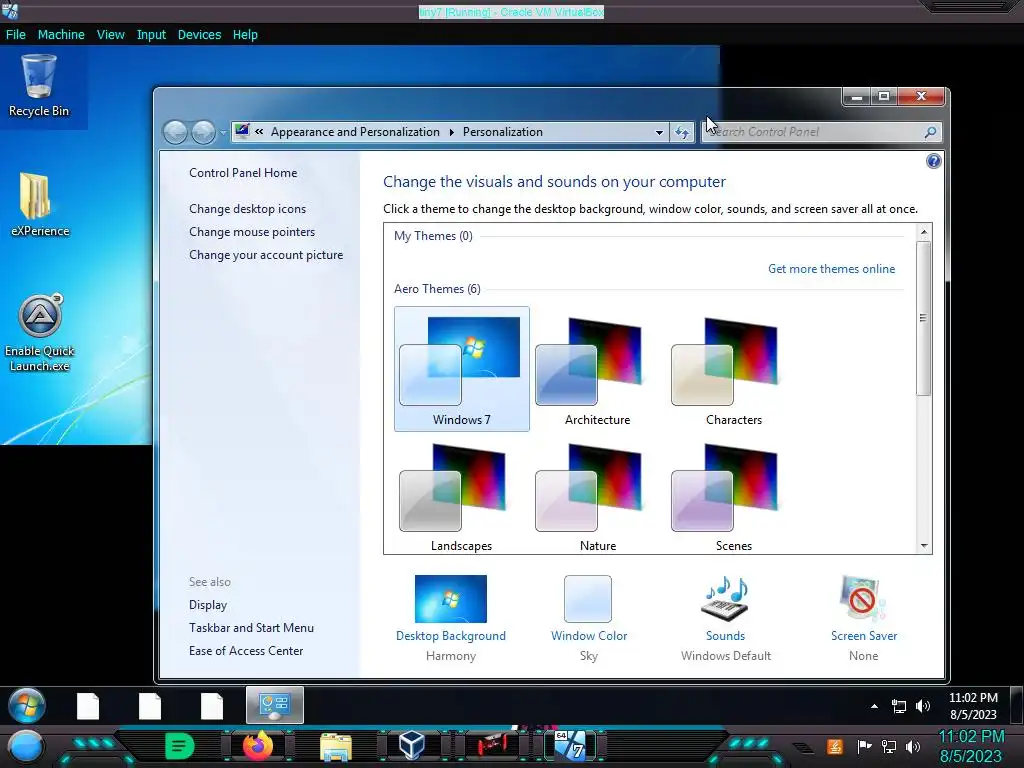The height and width of the screenshot is (768, 1024).
Task: Click the themes list scroll down arrow
Action: point(923,546)
